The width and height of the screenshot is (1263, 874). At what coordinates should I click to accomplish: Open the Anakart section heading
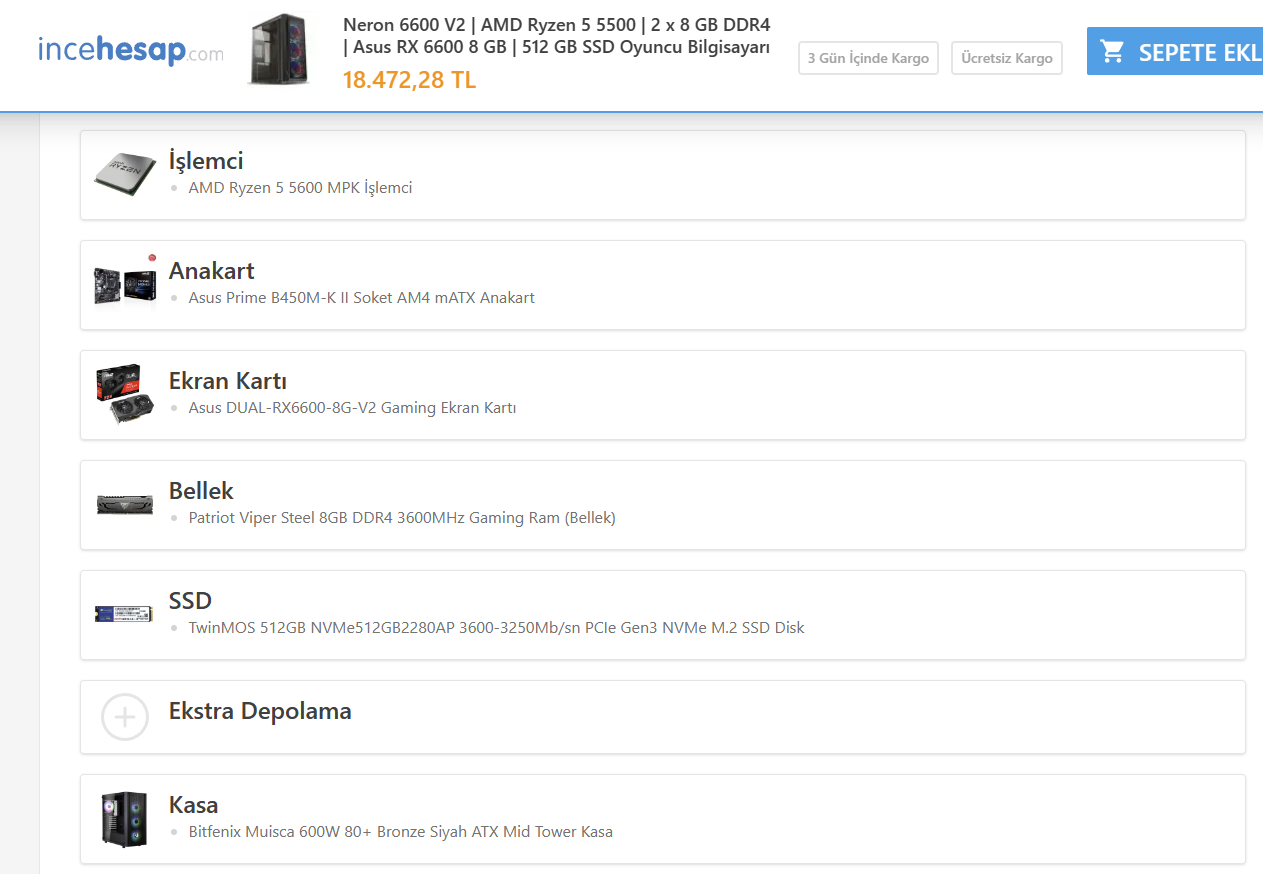click(x=212, y=271)
